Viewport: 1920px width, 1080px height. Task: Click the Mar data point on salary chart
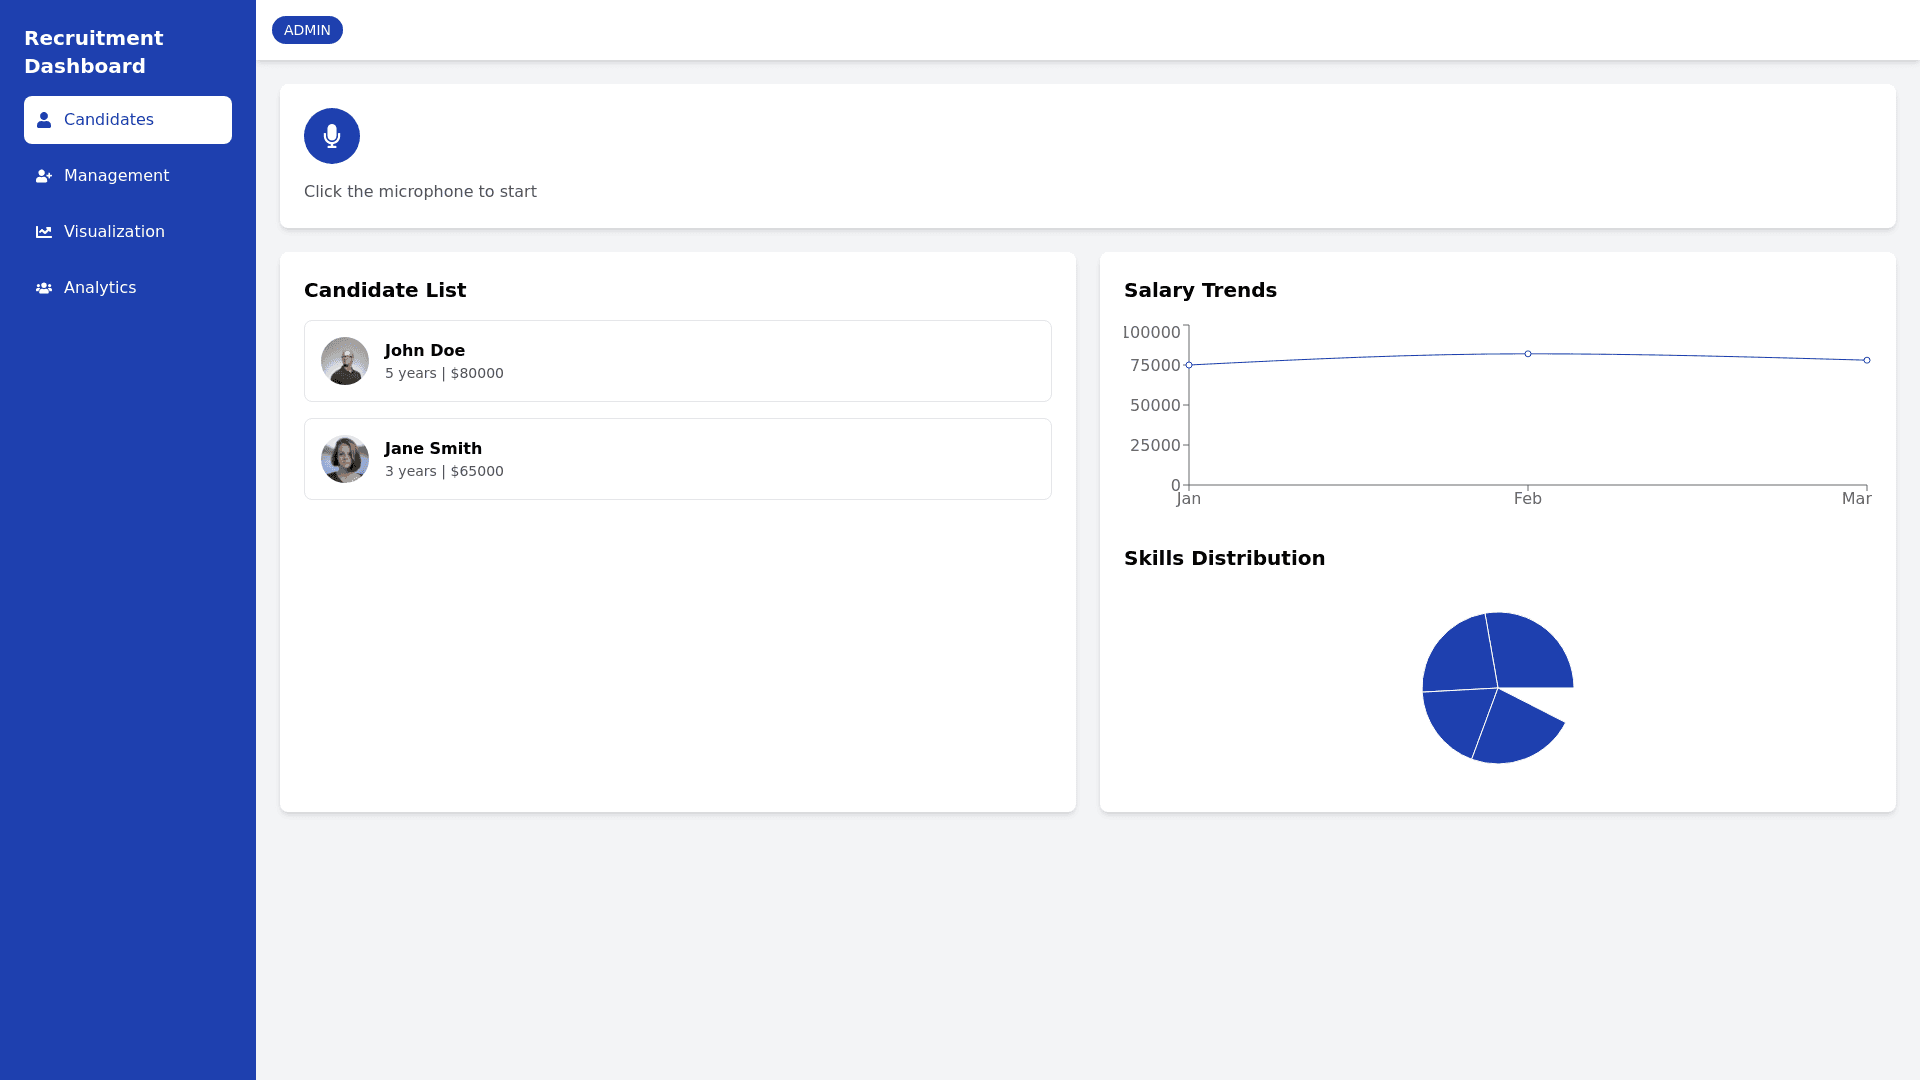[x=1866, y=360]
